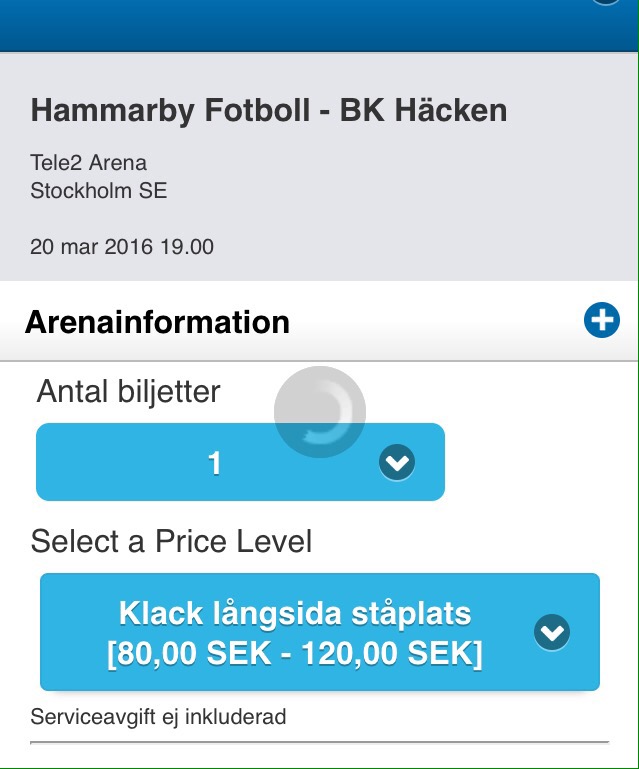Image resolution: width=639 pixels, height=769 pixels.
Task: Click the blue top header bar
Action: 300,25
